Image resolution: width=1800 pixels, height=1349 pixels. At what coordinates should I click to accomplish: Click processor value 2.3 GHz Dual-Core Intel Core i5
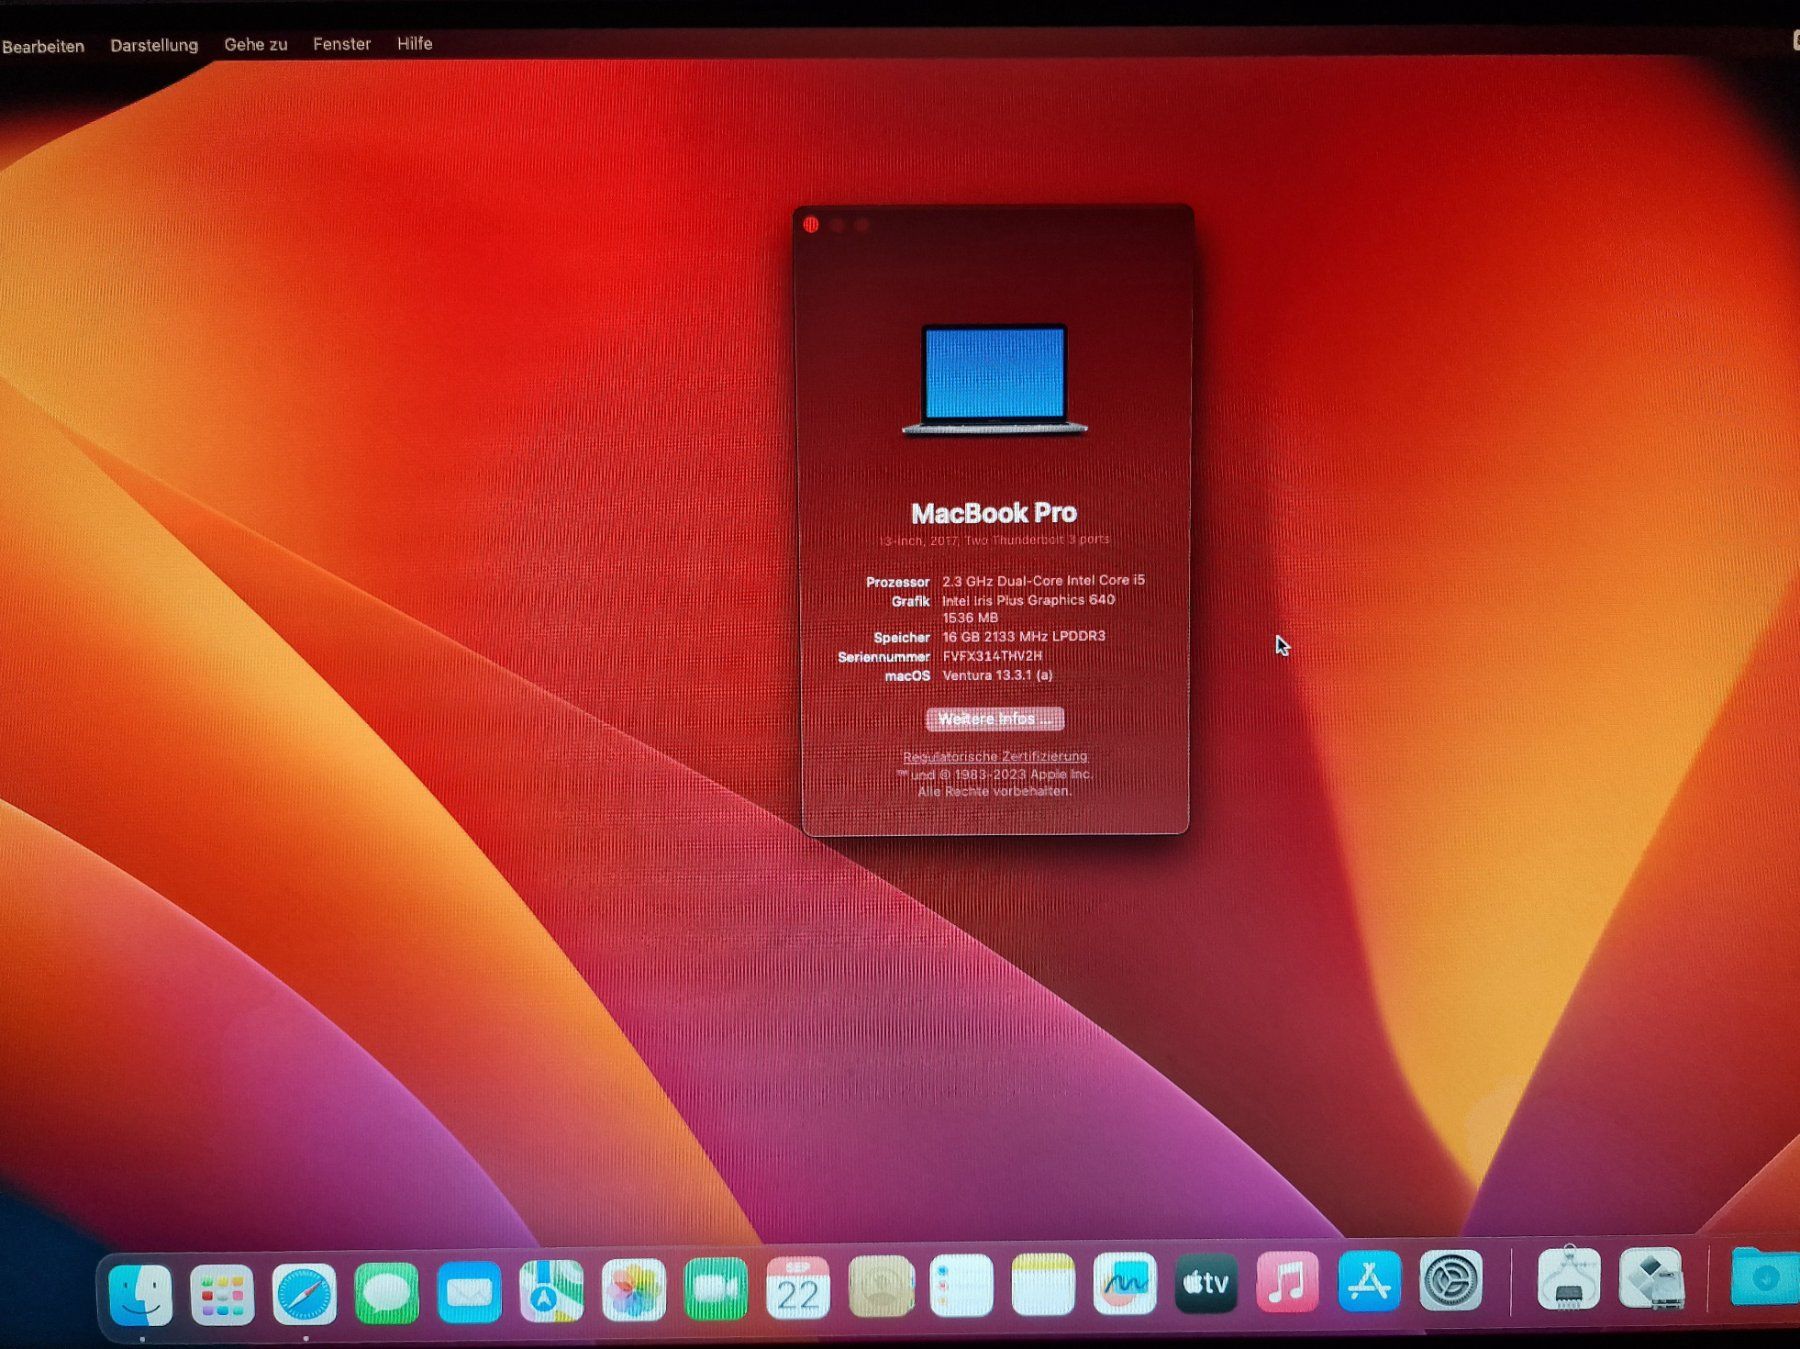coord(1043,580)
